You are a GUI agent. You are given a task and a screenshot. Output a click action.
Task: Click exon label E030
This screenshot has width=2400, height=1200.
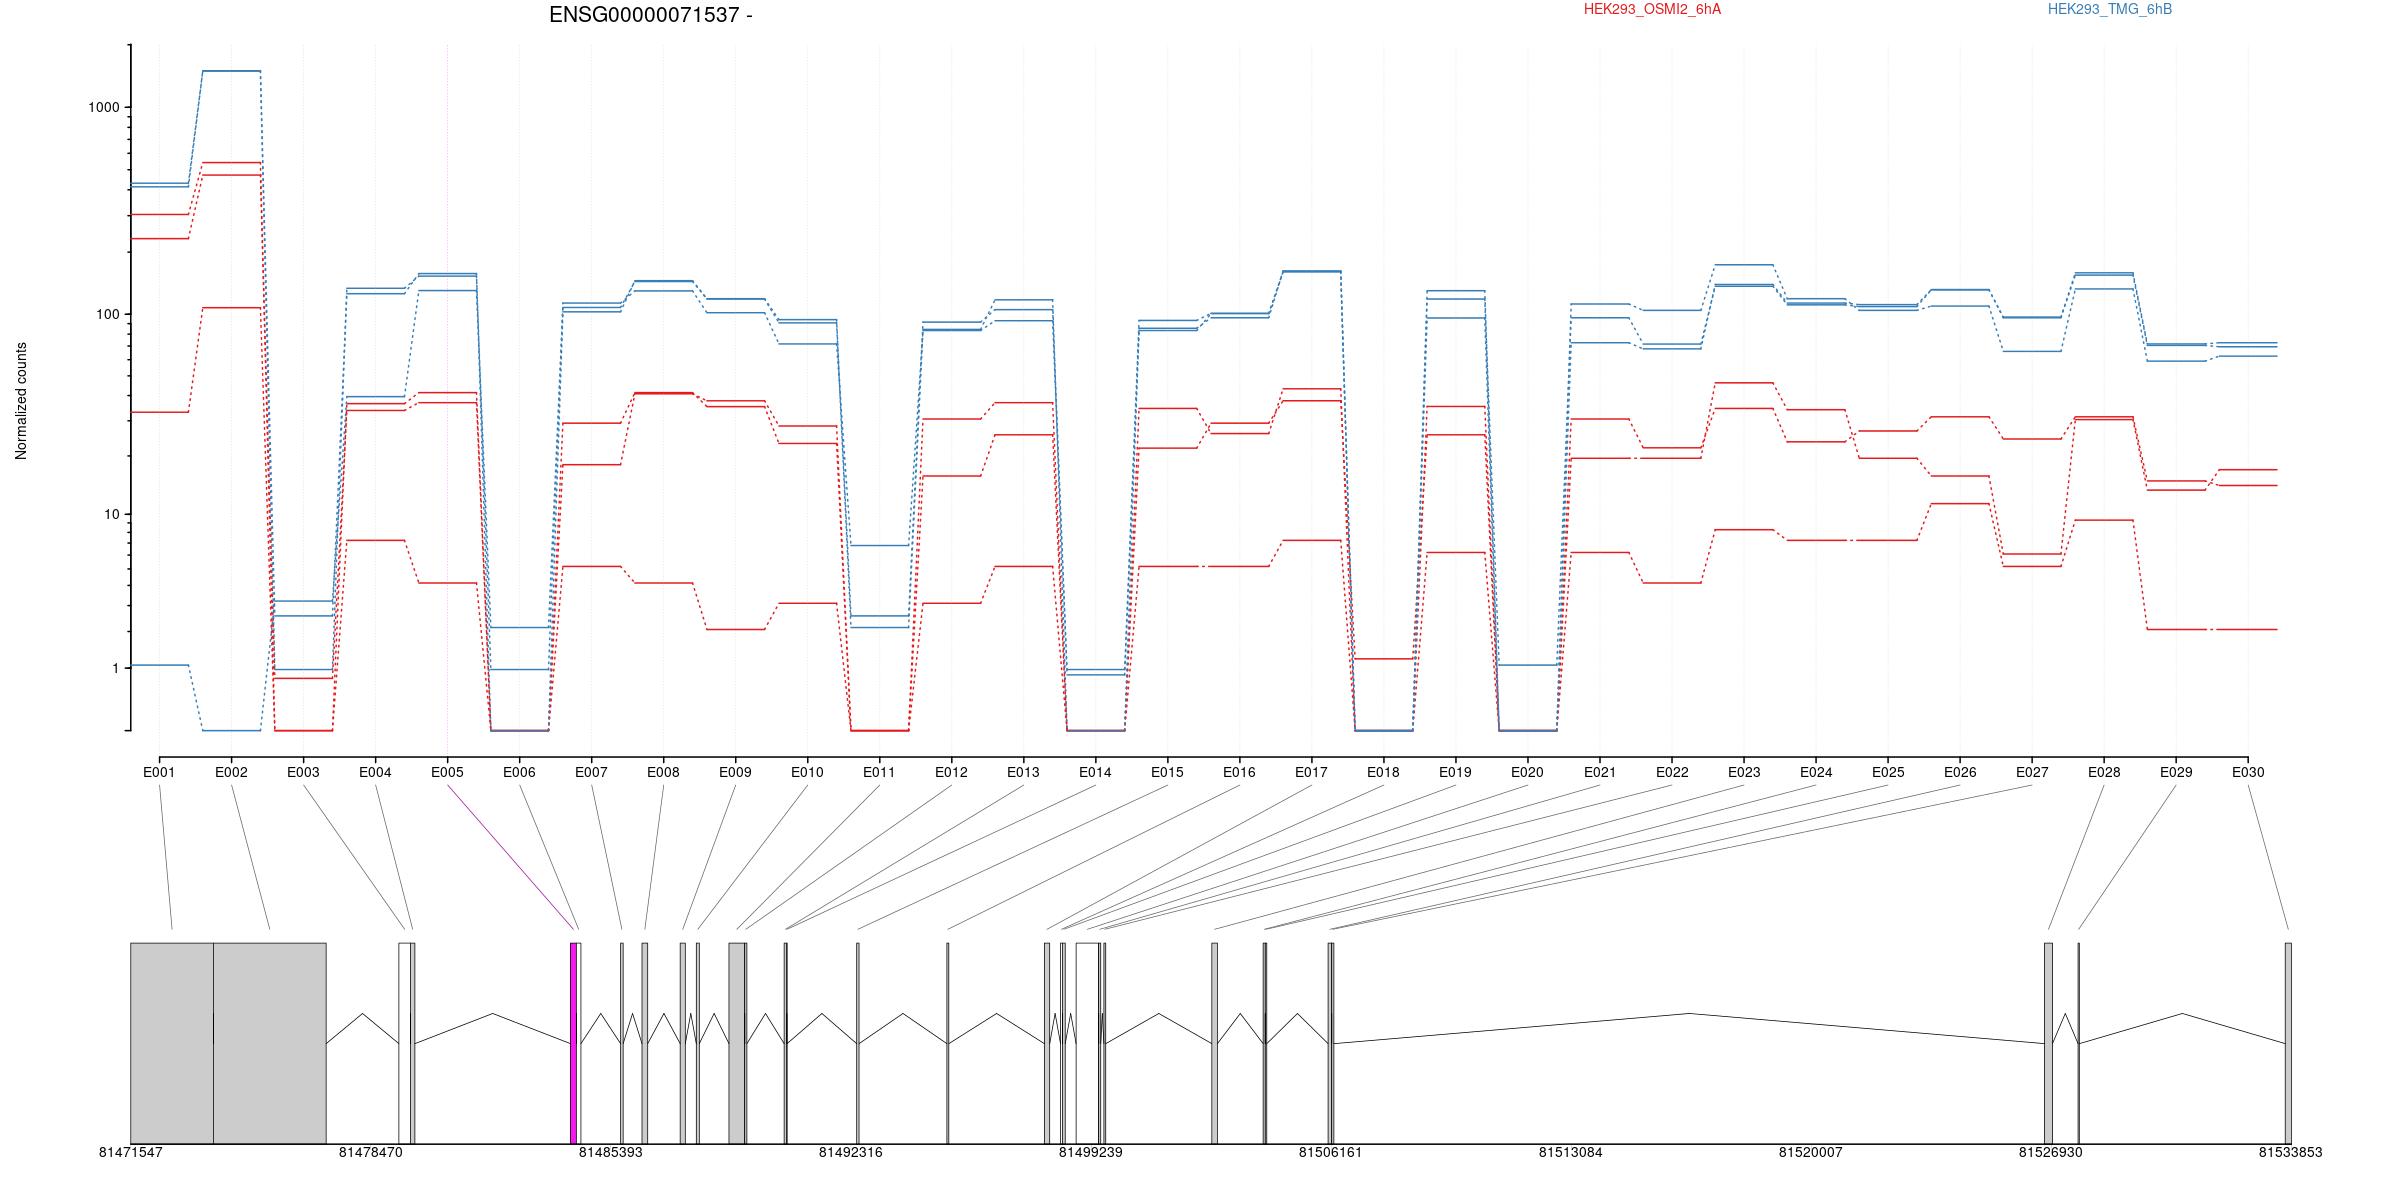point(2248,772)
